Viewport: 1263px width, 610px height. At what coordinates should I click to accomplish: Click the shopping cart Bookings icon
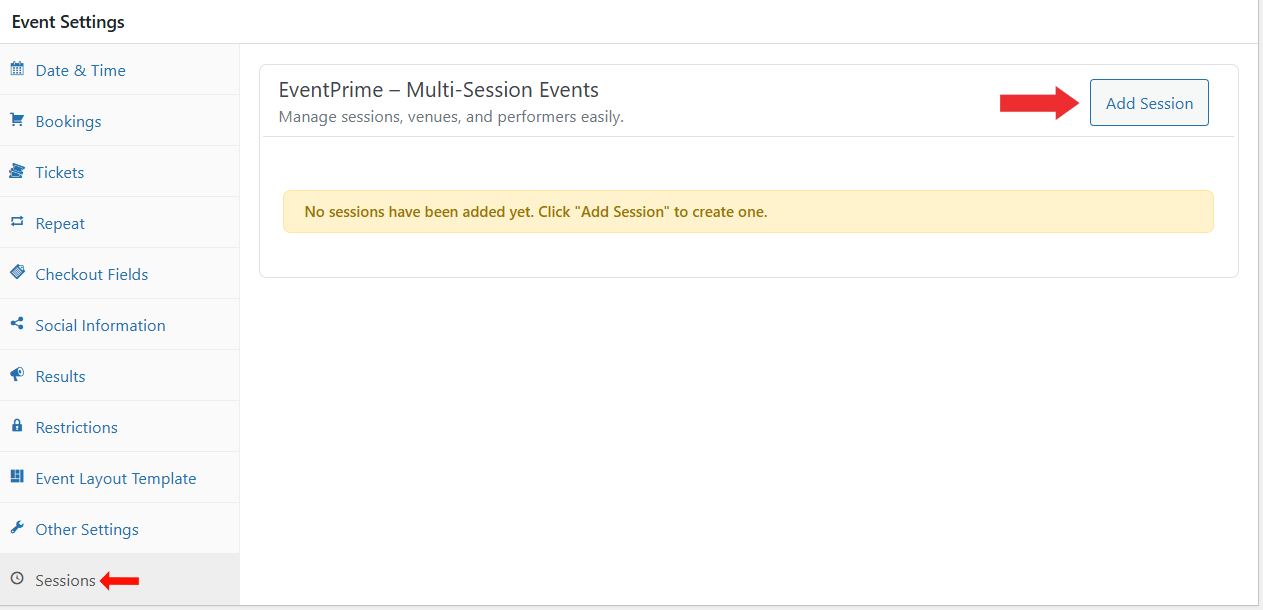coord(17,120)
